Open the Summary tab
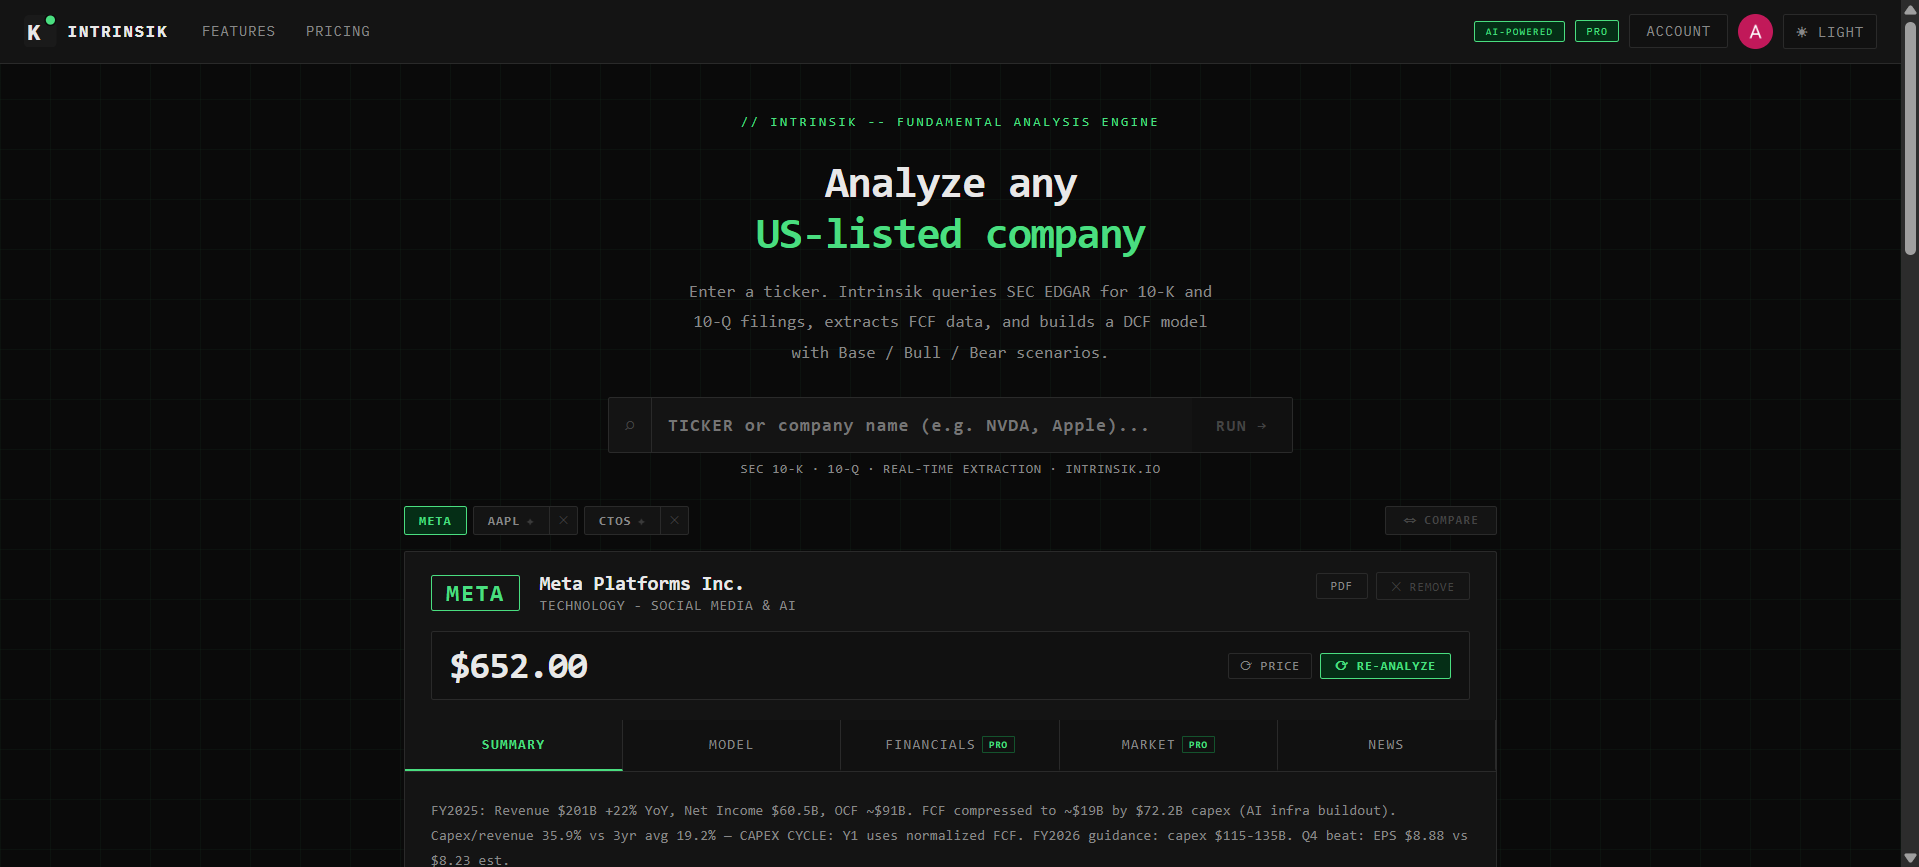This screenshot has height=867, width=1919. pyautogui.click(x=513, y=745)
